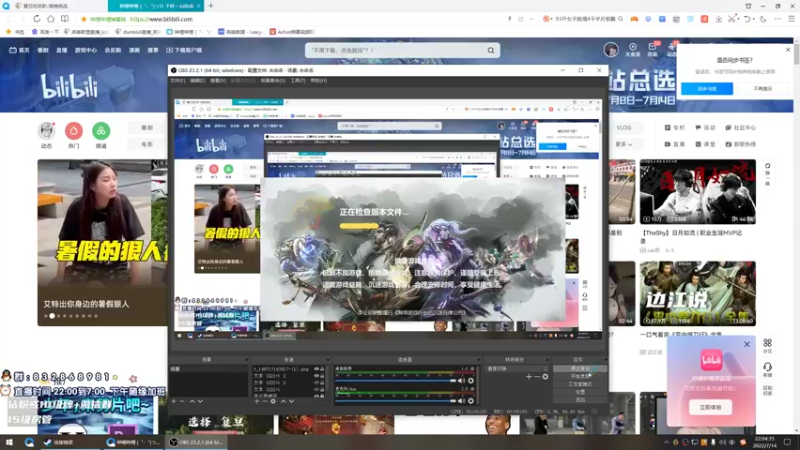Open 帮助(H) menu in OBS
Image resolution: width=800 pixels, height=450 pixels.
tap(318, 81)
